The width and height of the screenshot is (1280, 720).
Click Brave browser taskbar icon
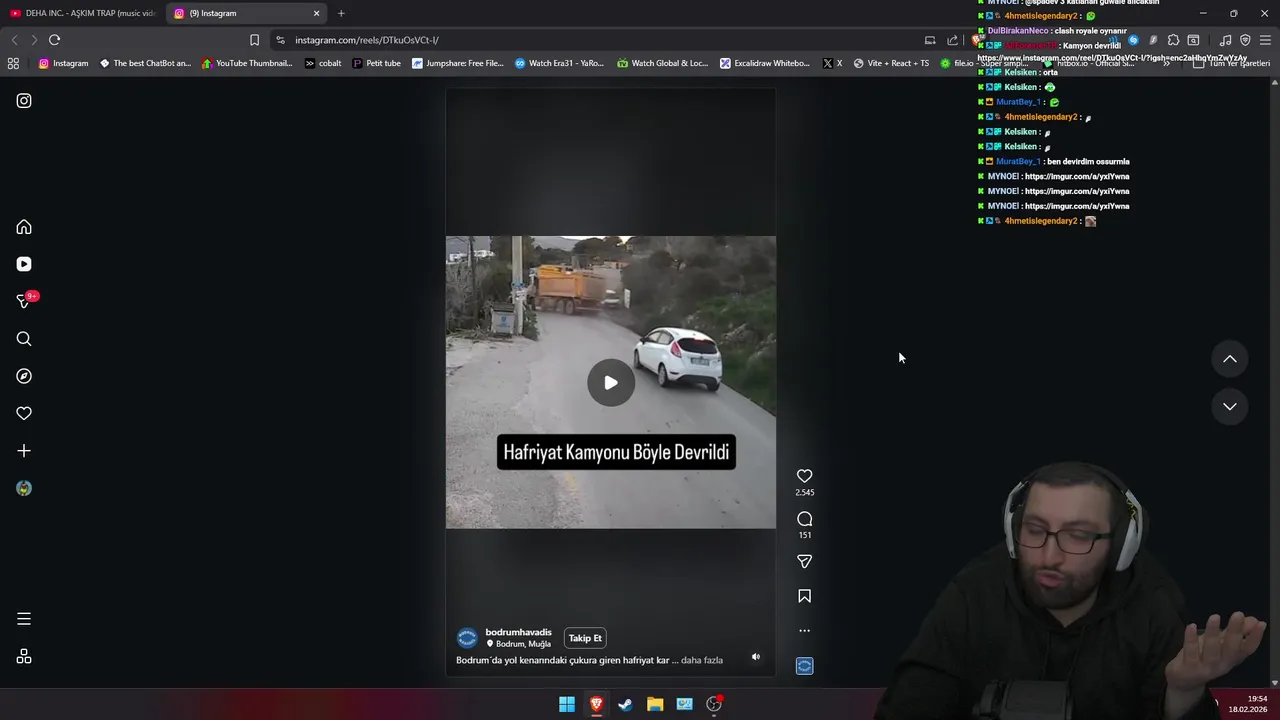click(596, 704)
